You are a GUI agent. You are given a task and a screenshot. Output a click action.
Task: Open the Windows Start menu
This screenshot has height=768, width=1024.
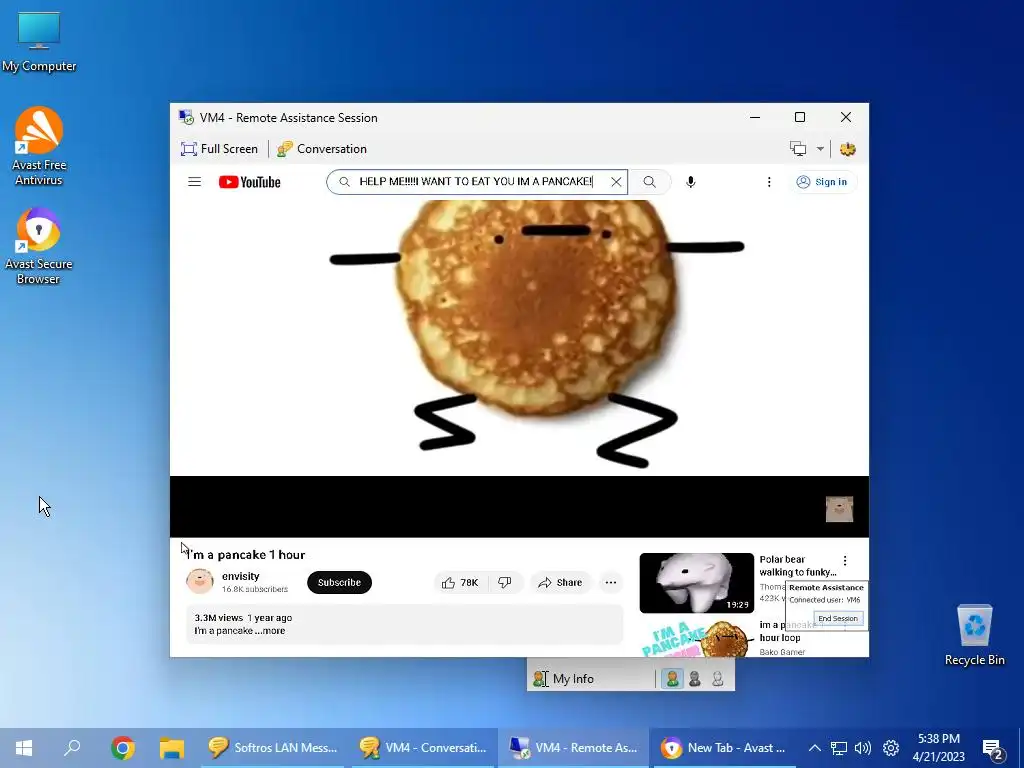point(24,748)
